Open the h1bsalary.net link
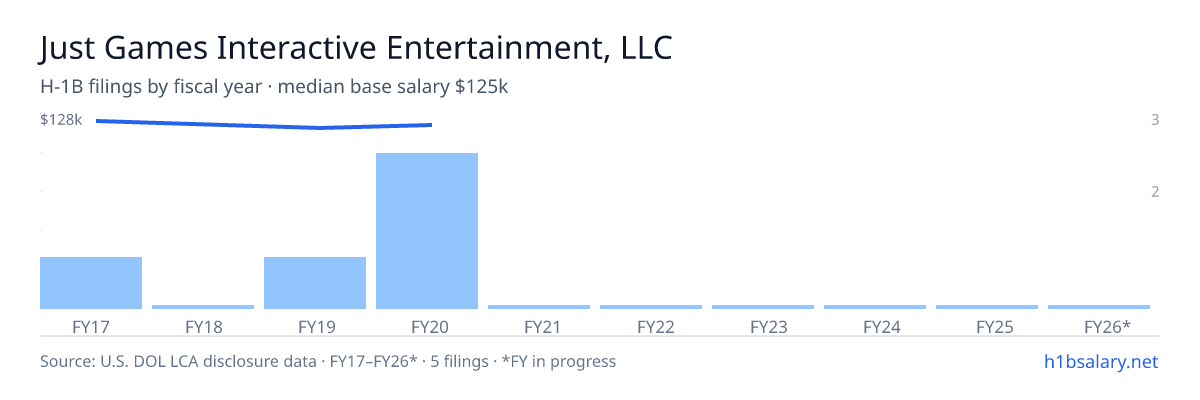 [x=1099, y=361]
